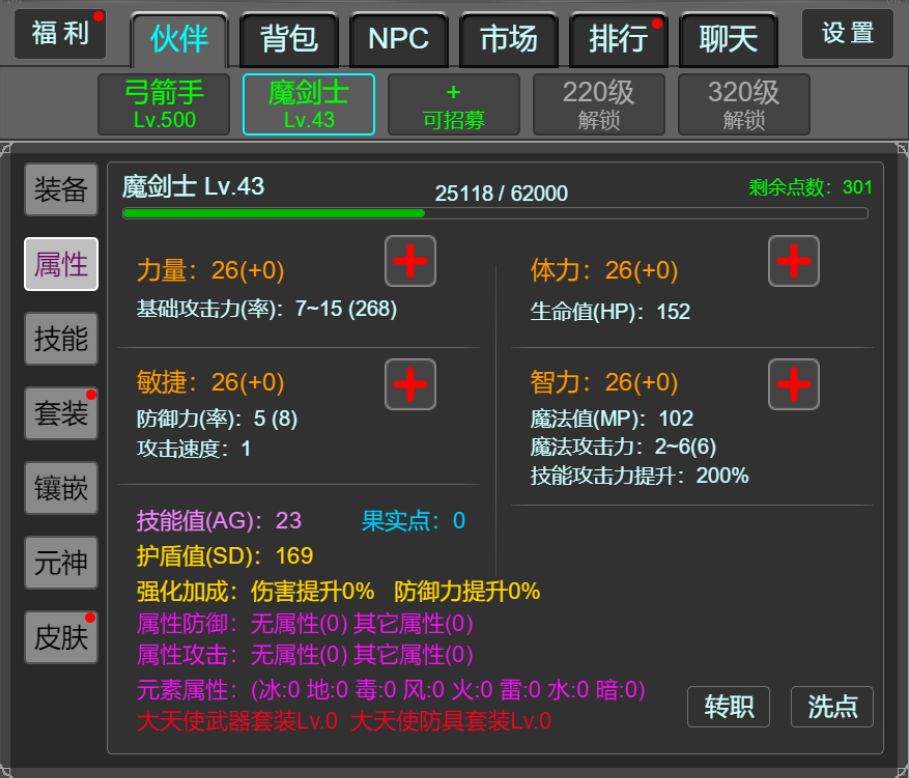This screenshot has width=909, height=778.
Task: Click the 强化加成 damage bonus line
Action: tap(338, 592)
